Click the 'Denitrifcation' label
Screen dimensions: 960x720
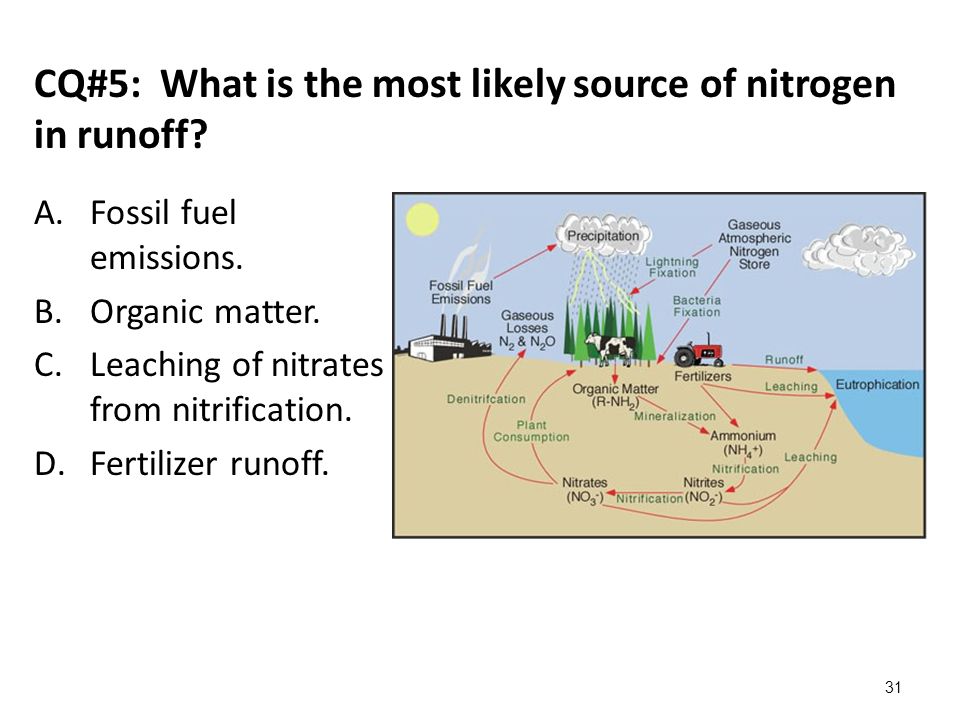[486, 399]
